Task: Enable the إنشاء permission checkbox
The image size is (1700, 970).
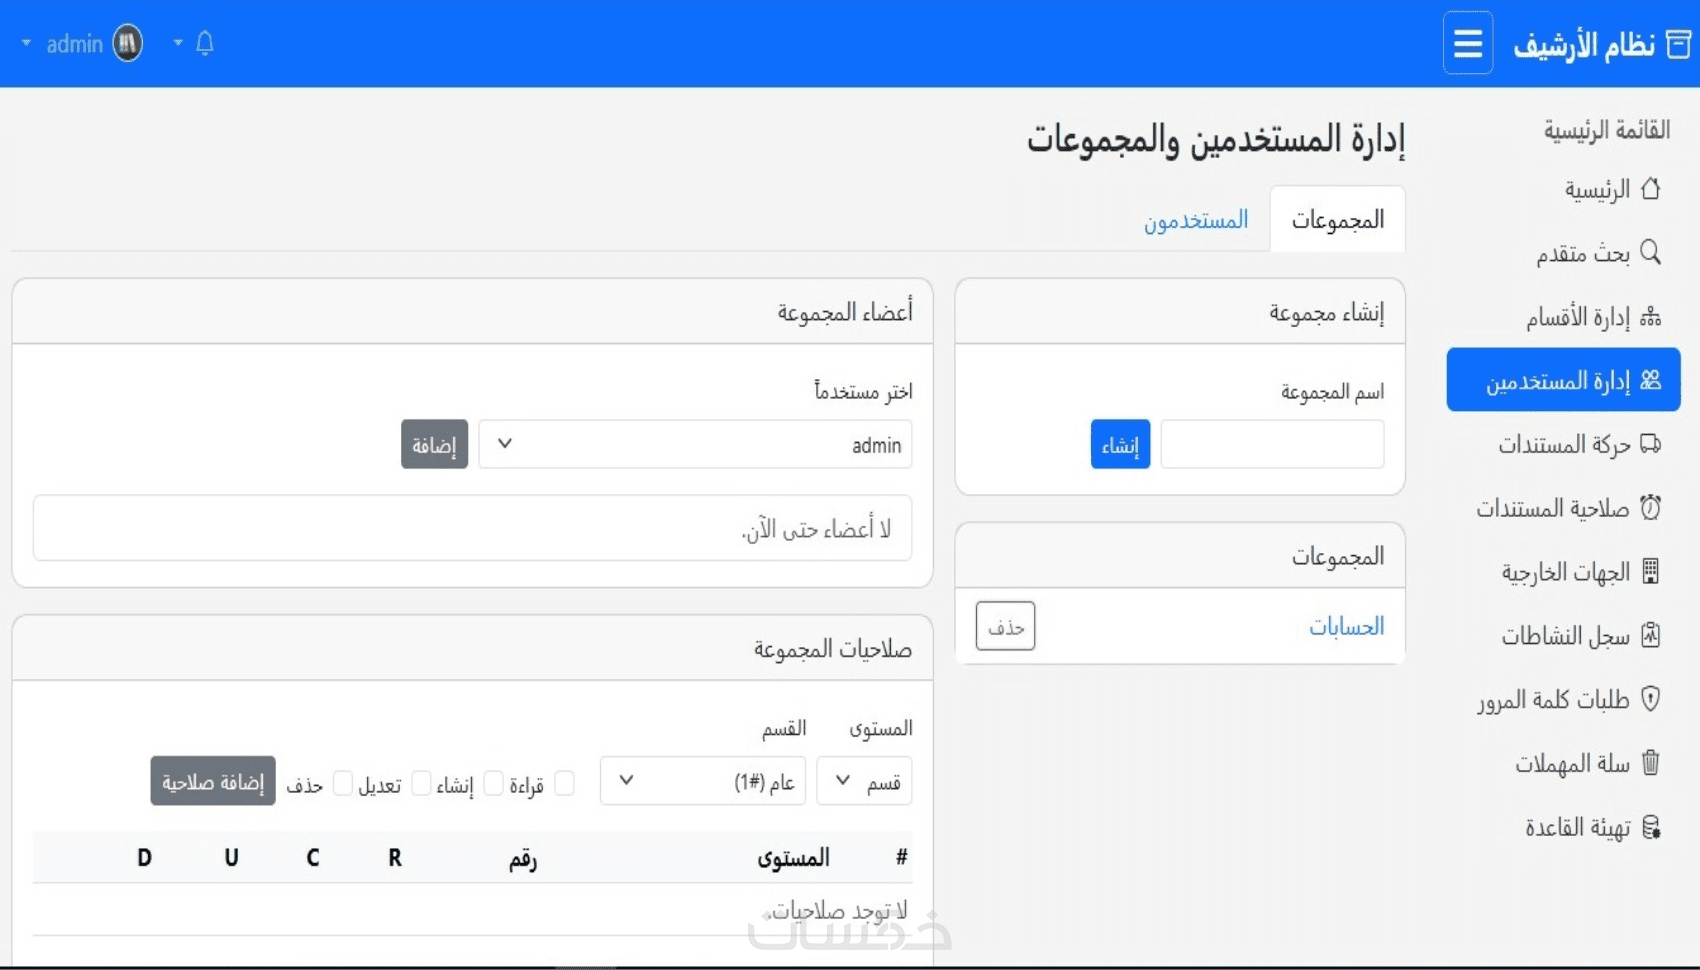Action: point(493,783)
